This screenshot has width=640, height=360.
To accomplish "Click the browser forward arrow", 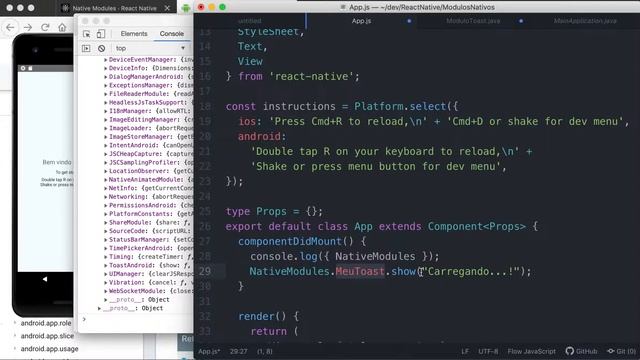I will tap(28, 27).
